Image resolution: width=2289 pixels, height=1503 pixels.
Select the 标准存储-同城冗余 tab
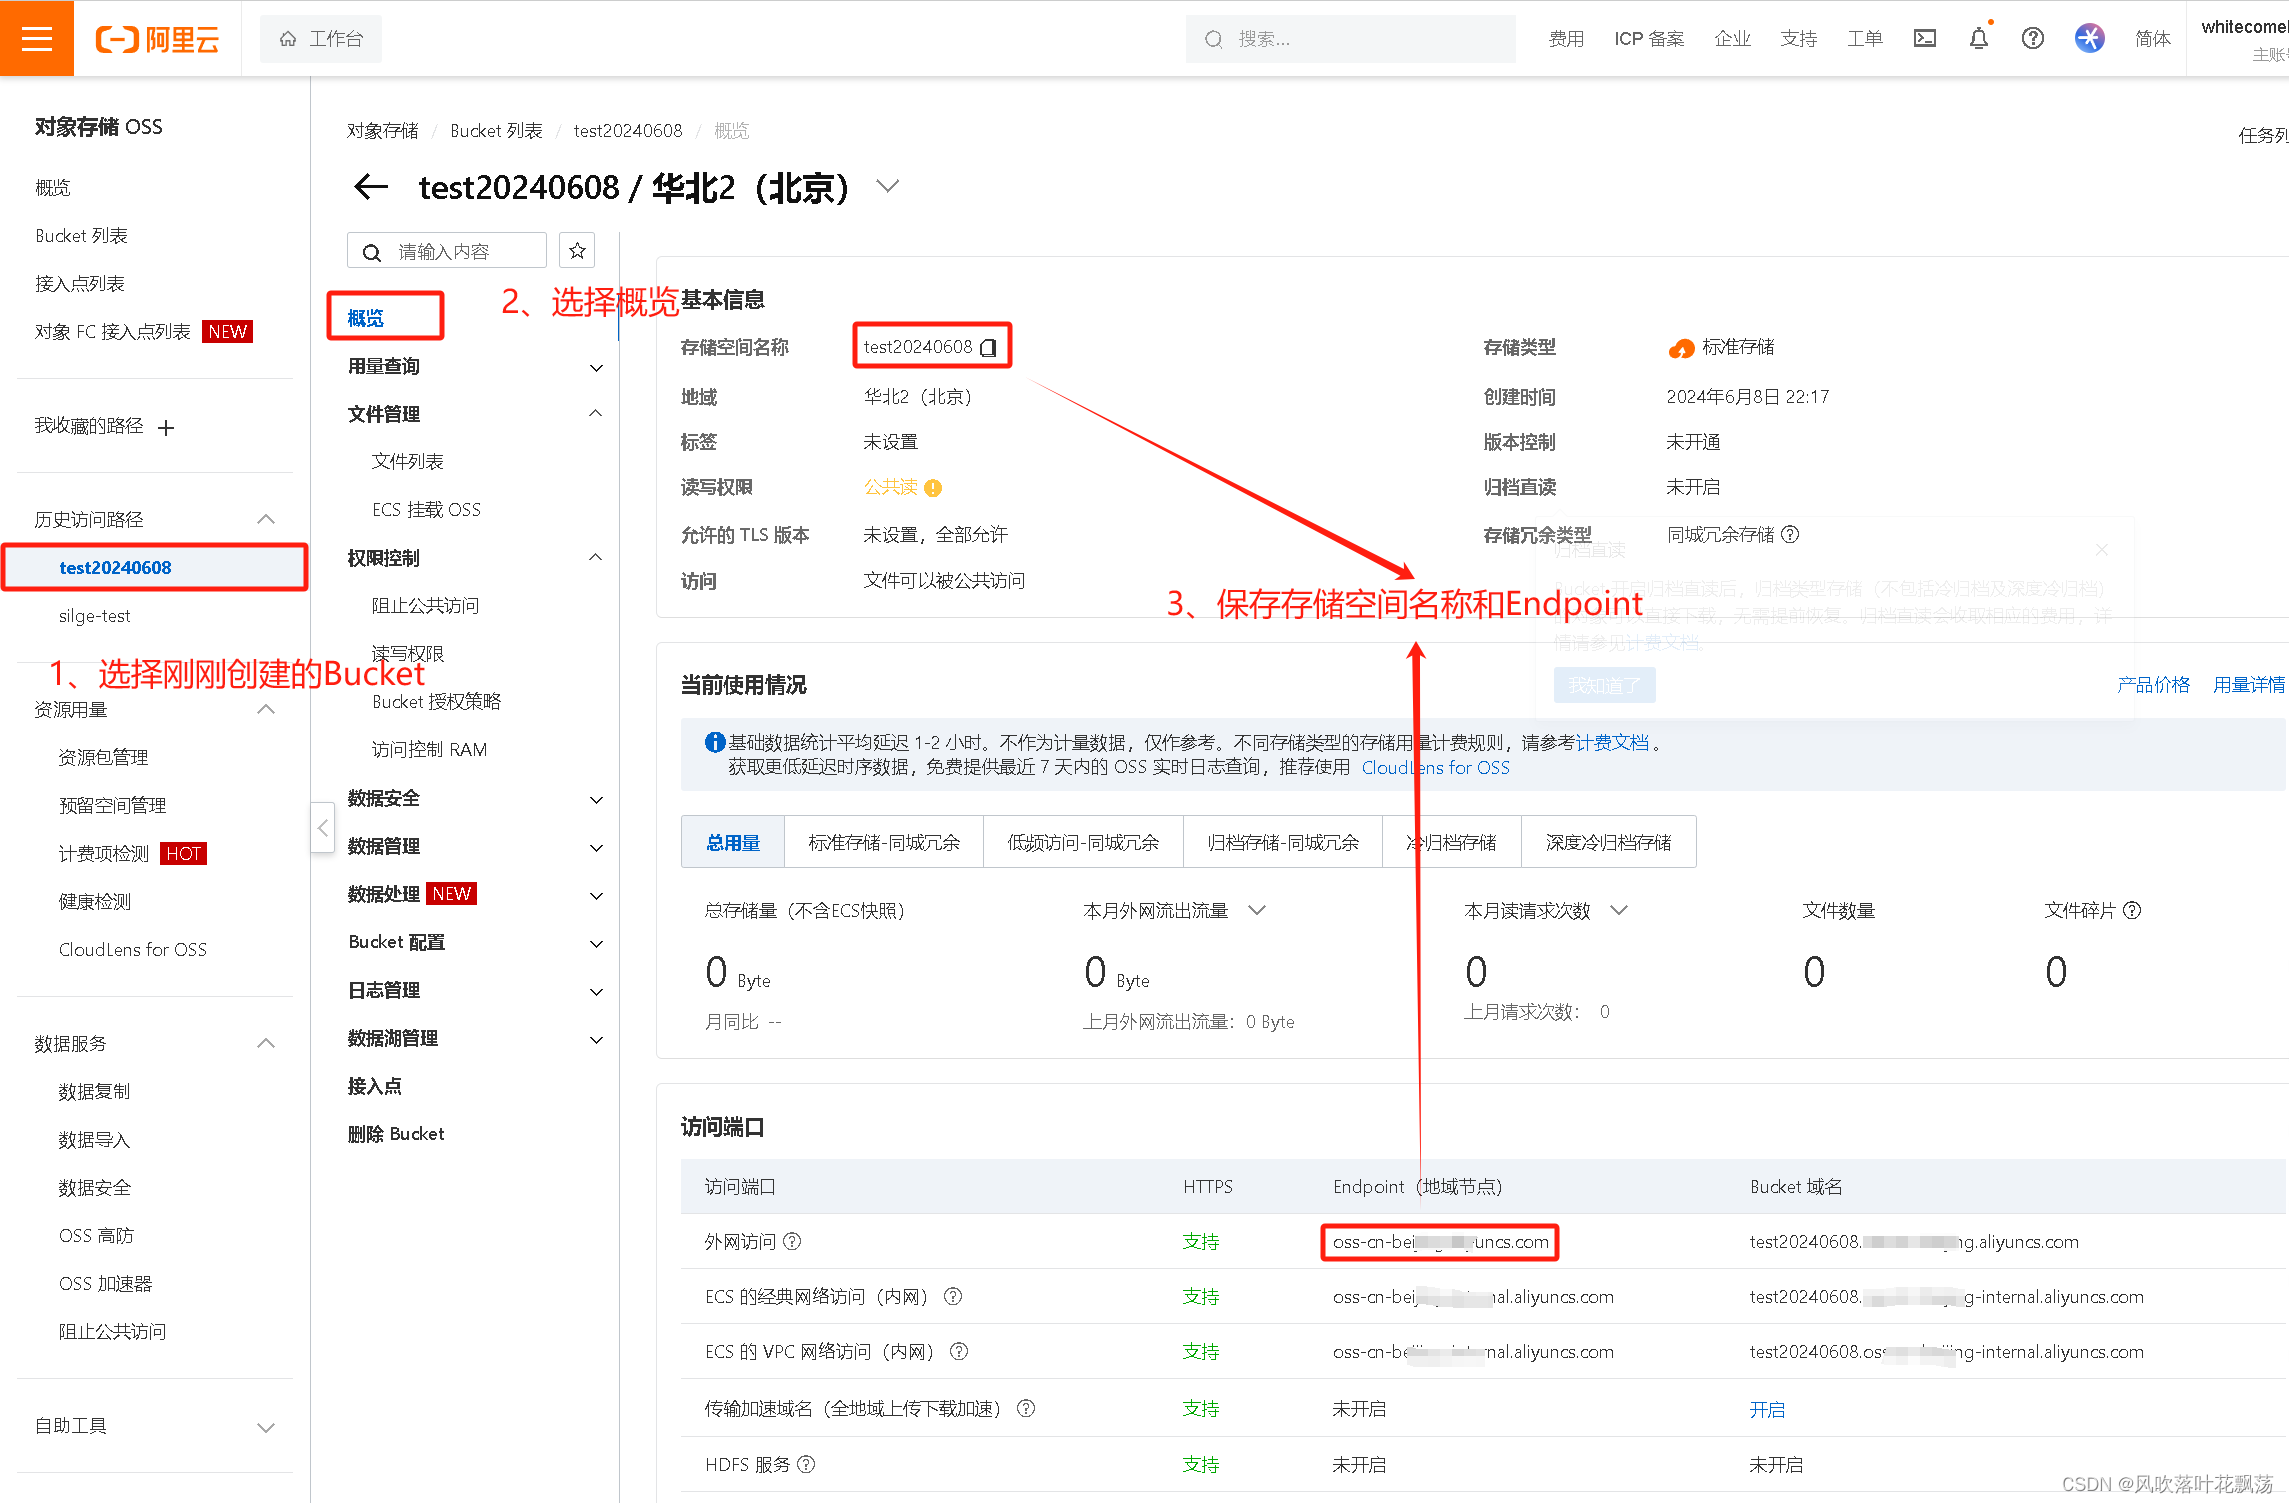884,842
